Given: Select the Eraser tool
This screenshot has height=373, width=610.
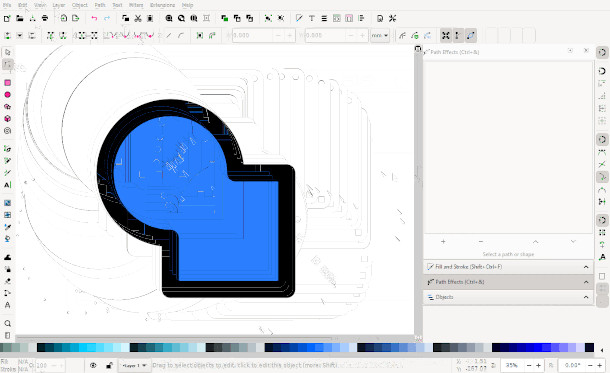Looking at the screenshot, I should coord(7,281).
